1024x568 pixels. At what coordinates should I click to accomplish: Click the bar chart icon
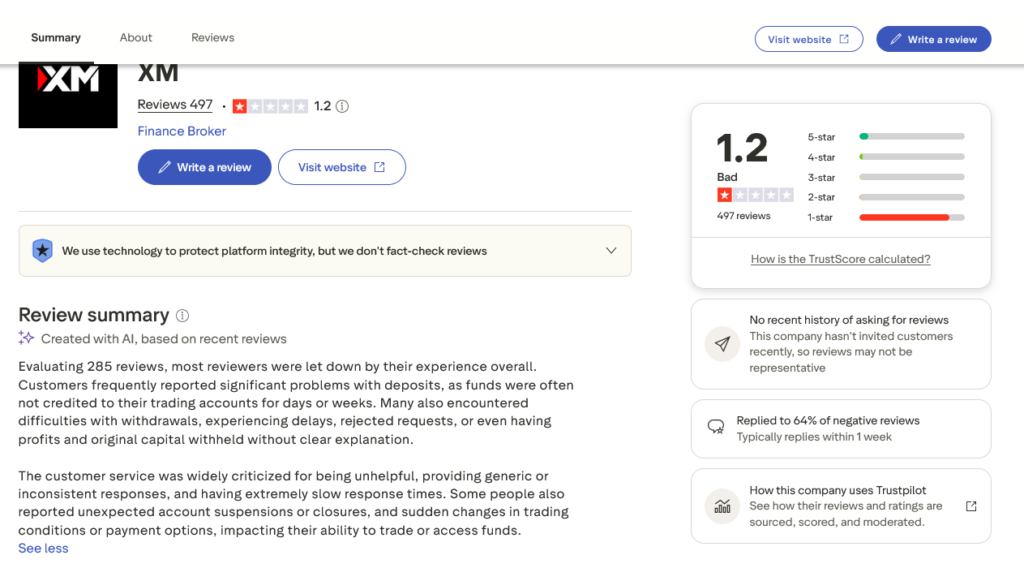(722, 506)
